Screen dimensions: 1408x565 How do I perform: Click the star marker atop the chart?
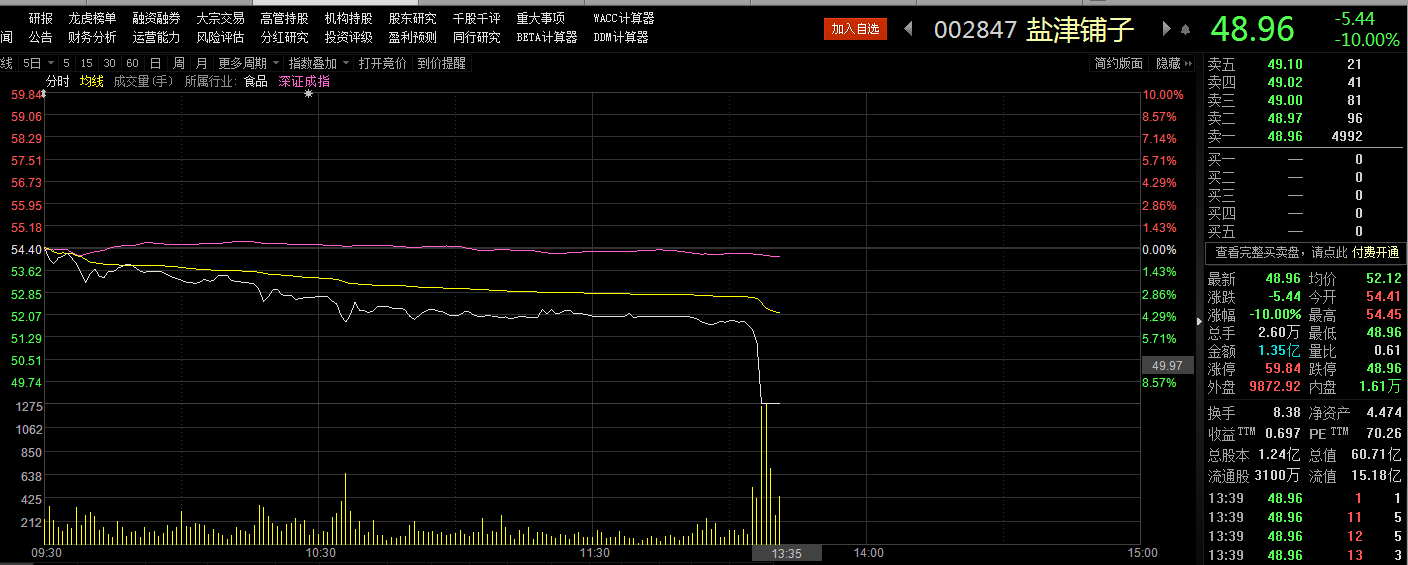[308, 94]
